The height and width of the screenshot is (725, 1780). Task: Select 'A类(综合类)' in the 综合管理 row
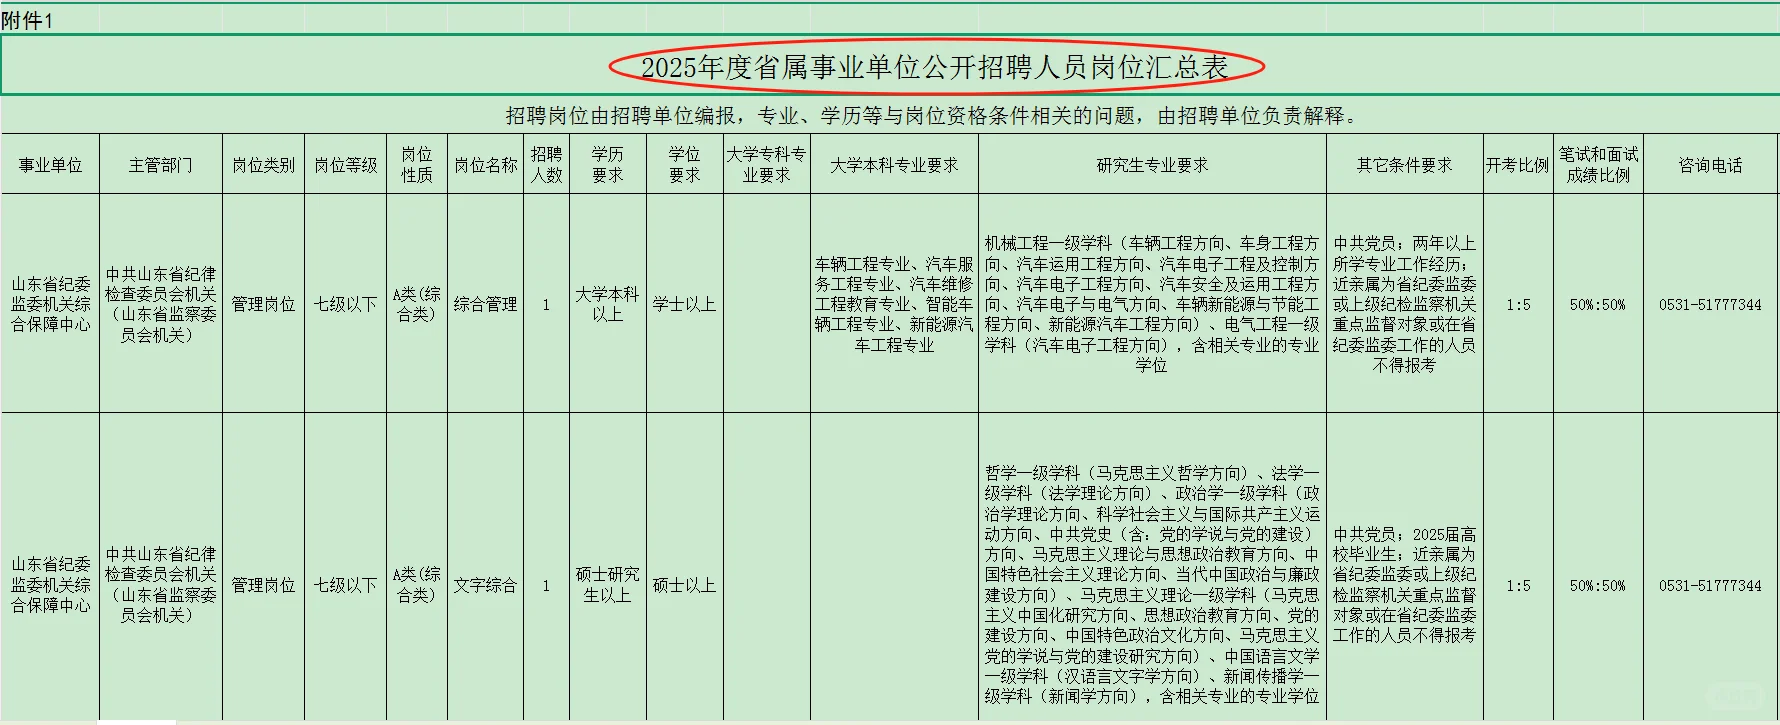417,304
